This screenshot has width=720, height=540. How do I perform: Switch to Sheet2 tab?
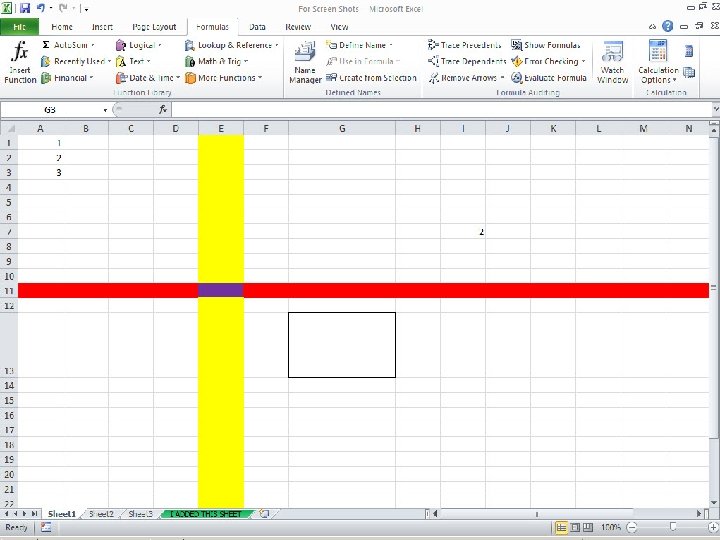101,514
